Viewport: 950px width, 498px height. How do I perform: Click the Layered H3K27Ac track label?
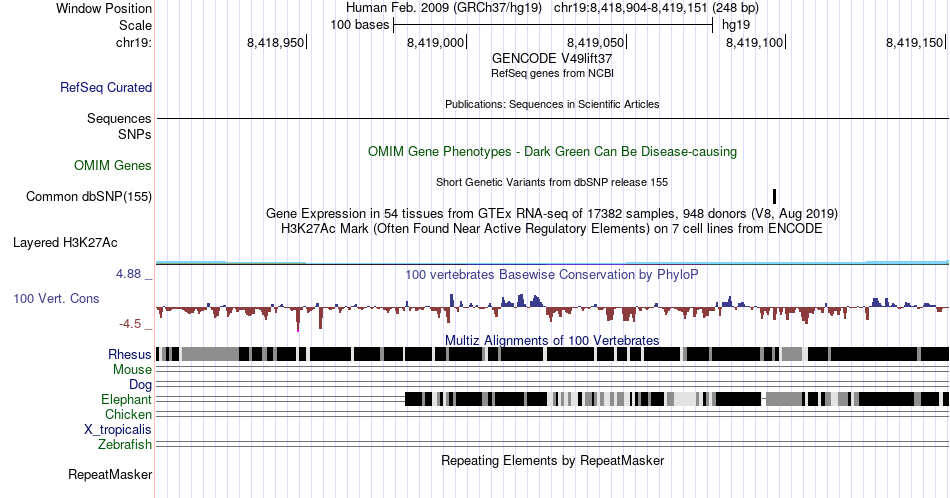point(65,243)
